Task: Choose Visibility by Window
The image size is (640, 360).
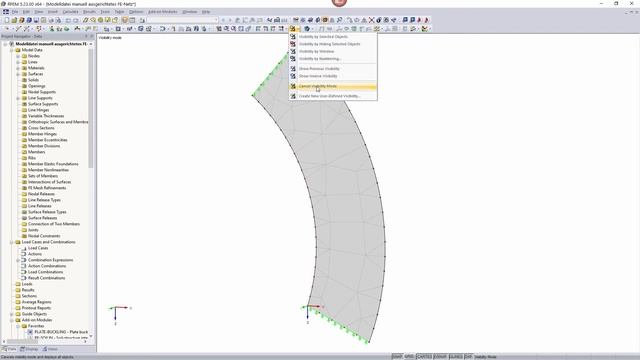Action: tap(333, 51)
